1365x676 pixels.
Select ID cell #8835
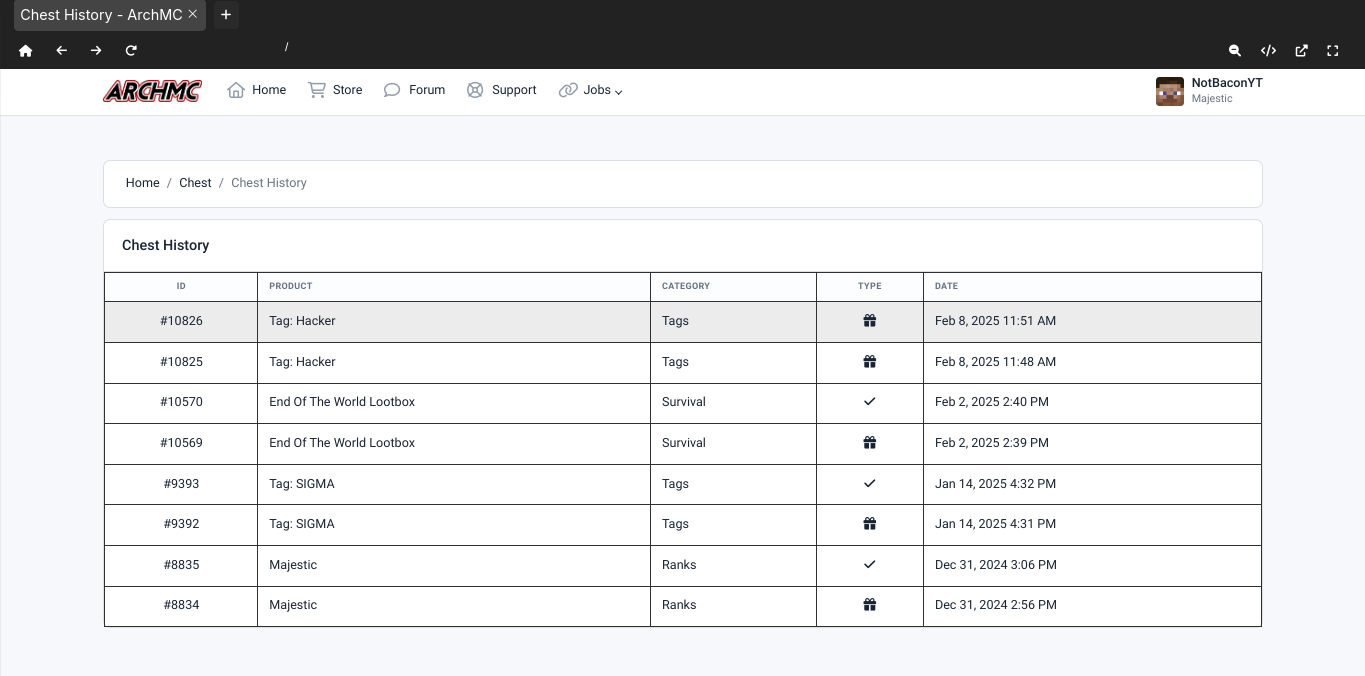[x=181, y=565]
